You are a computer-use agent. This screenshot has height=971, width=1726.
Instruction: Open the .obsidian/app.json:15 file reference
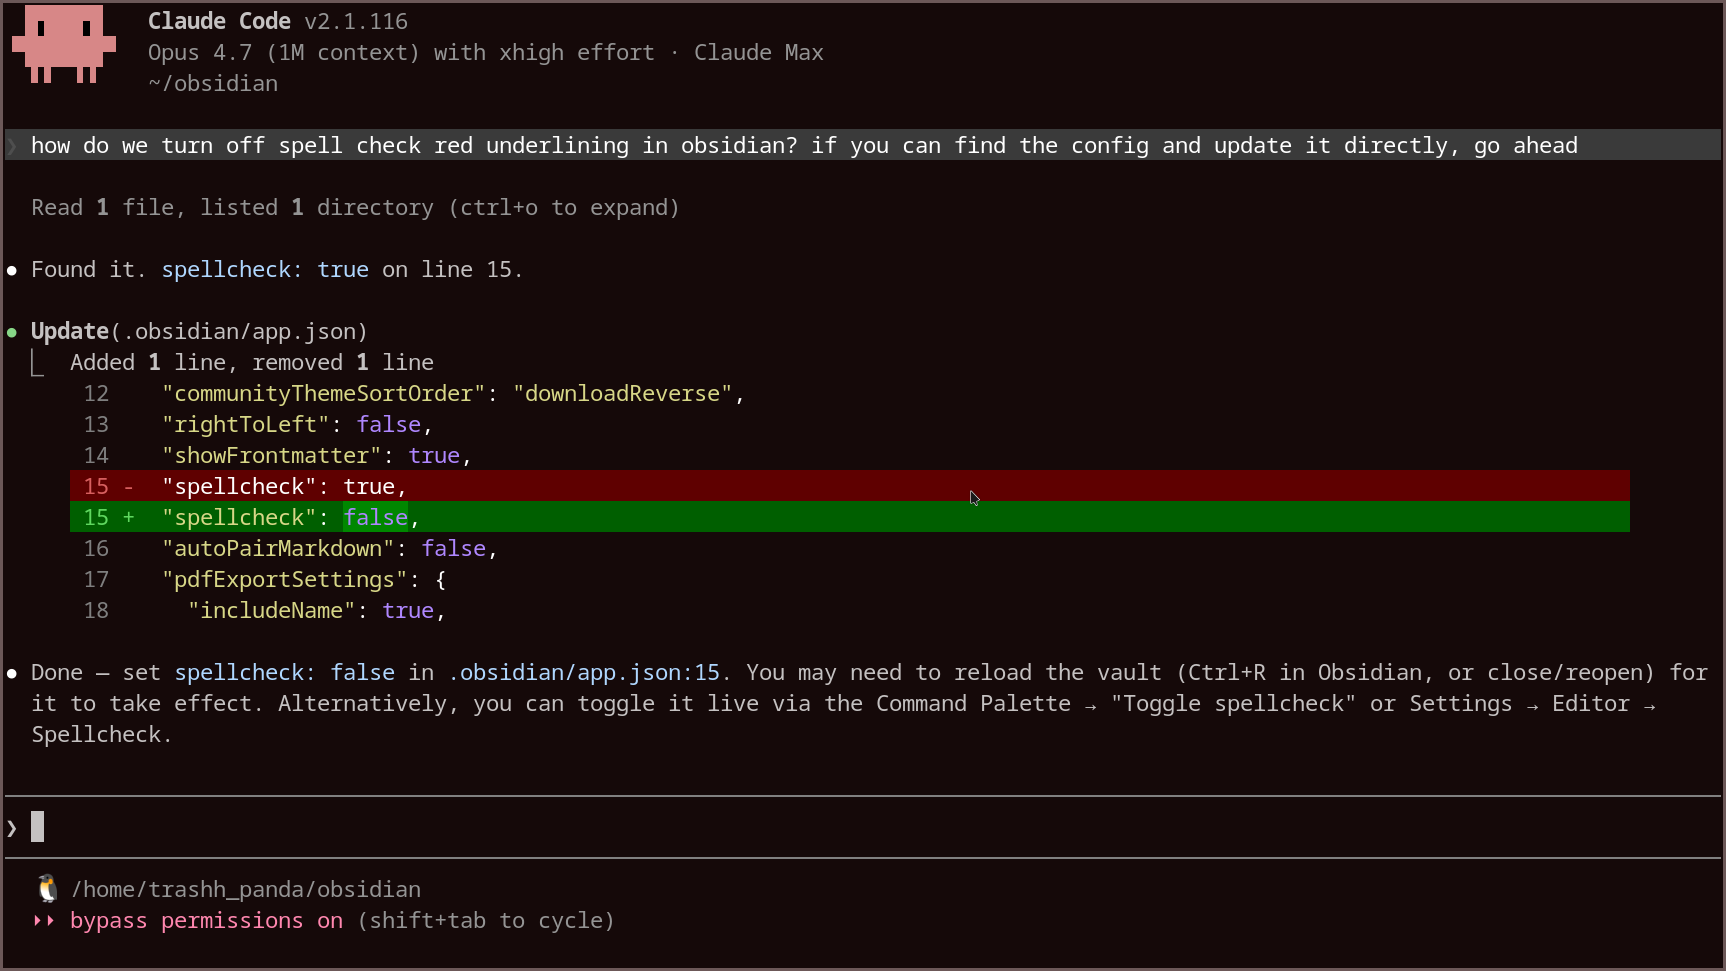584,672
